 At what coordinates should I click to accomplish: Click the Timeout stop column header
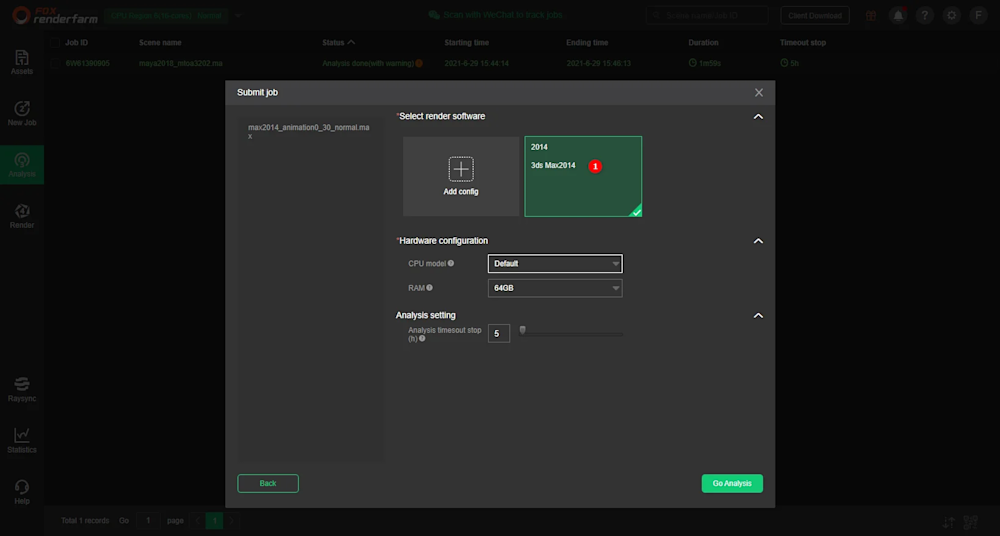(x=803, y=43)
